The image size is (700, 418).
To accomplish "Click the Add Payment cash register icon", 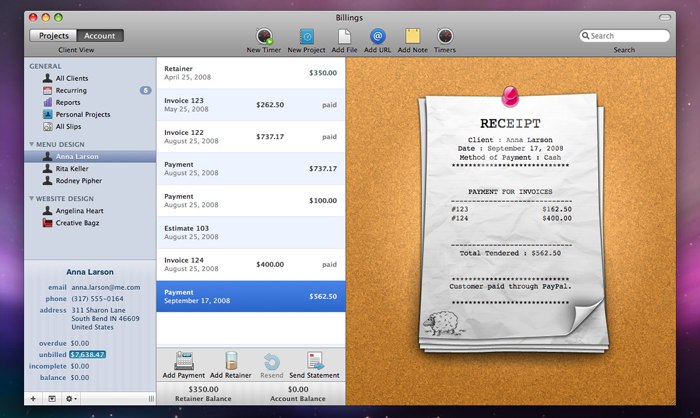I will coord(183,361).
